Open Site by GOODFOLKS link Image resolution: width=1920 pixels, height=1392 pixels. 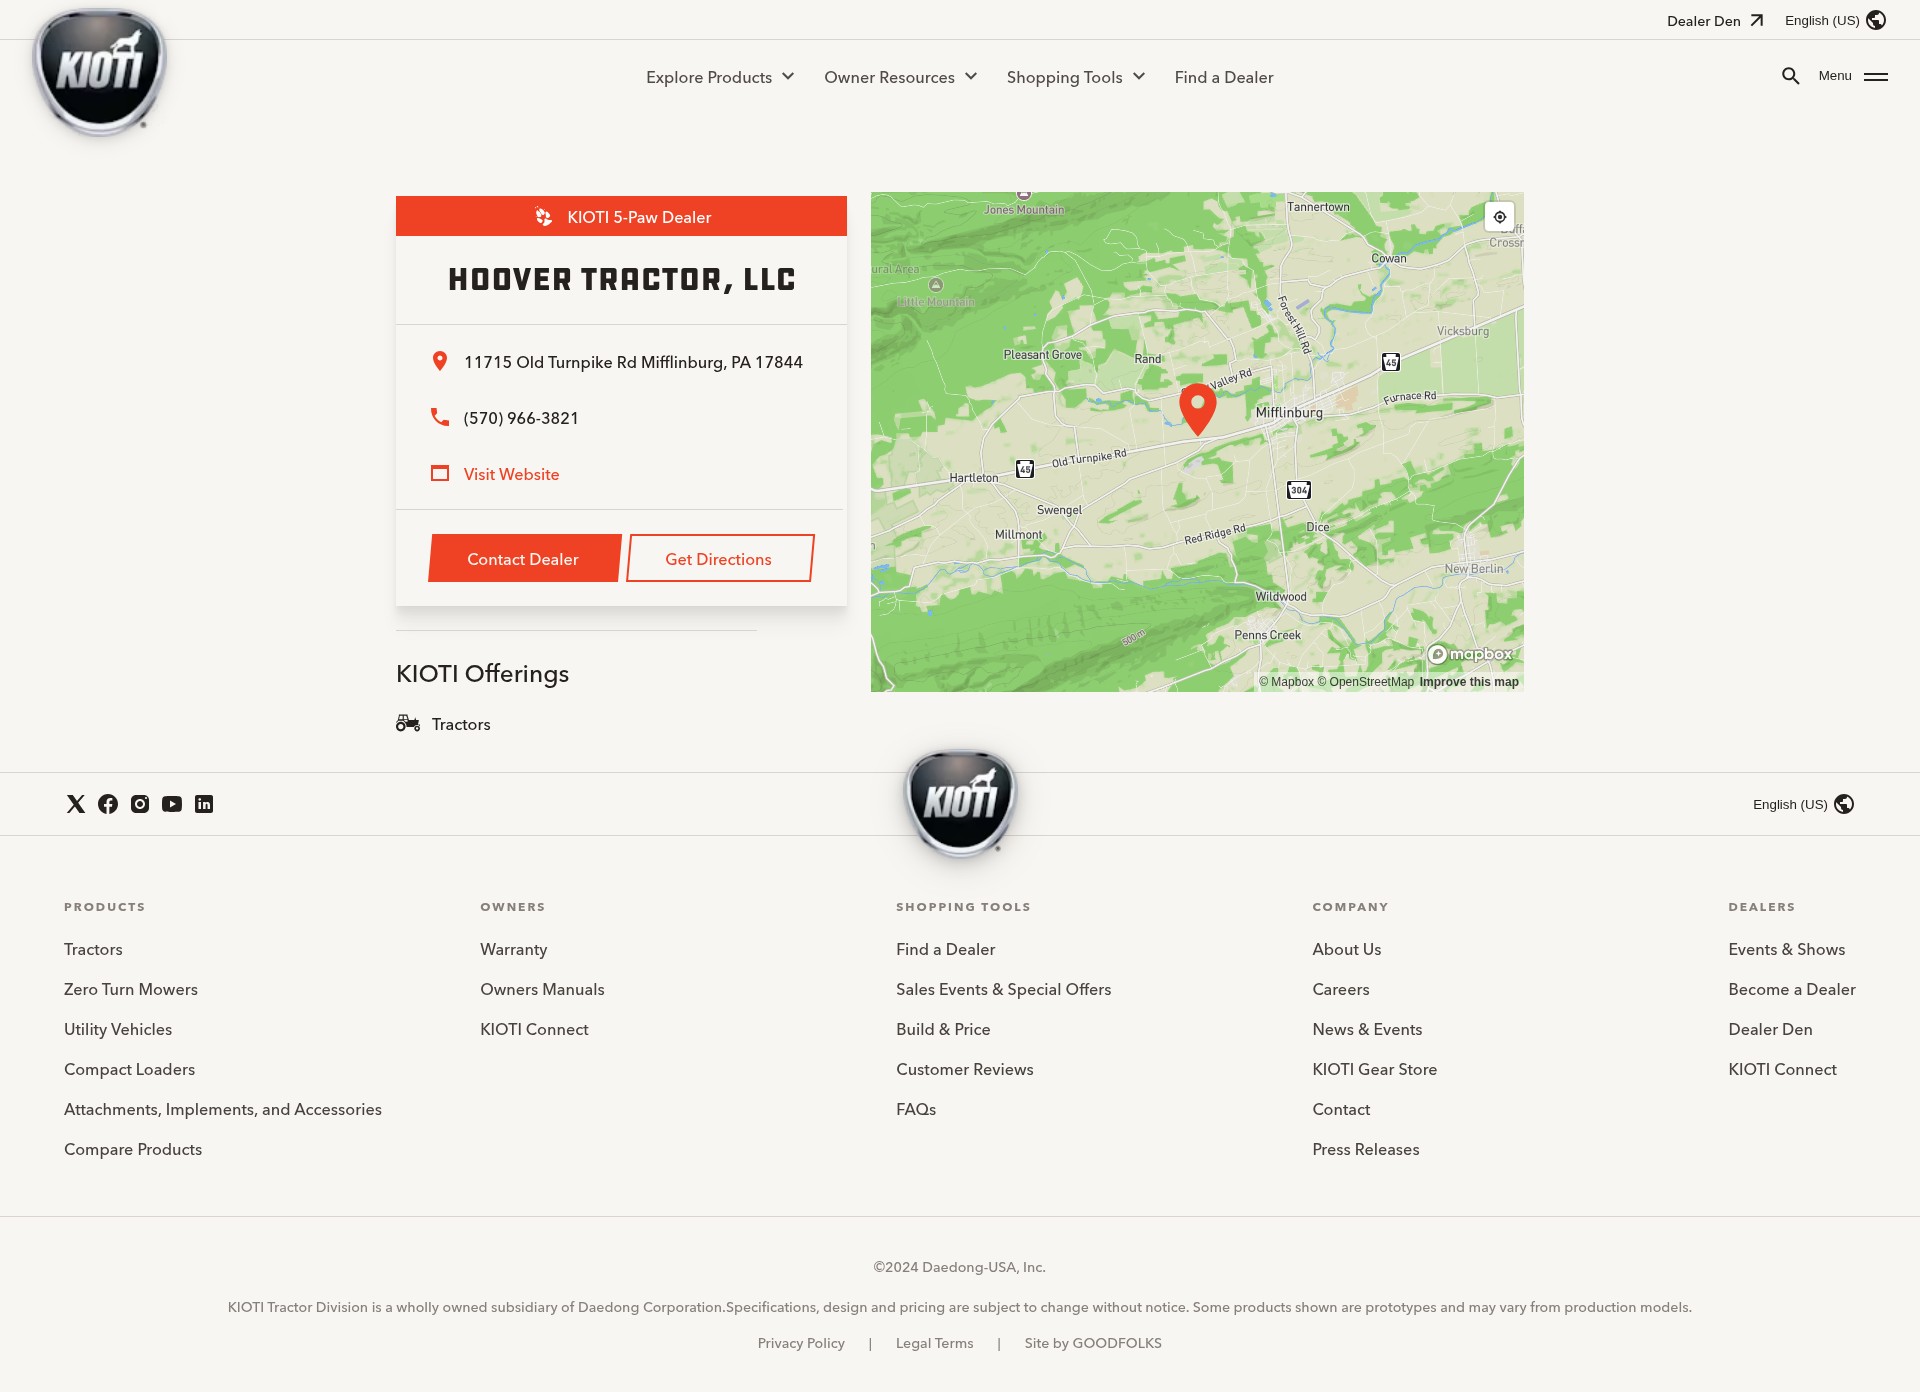click(1093, 1343)
